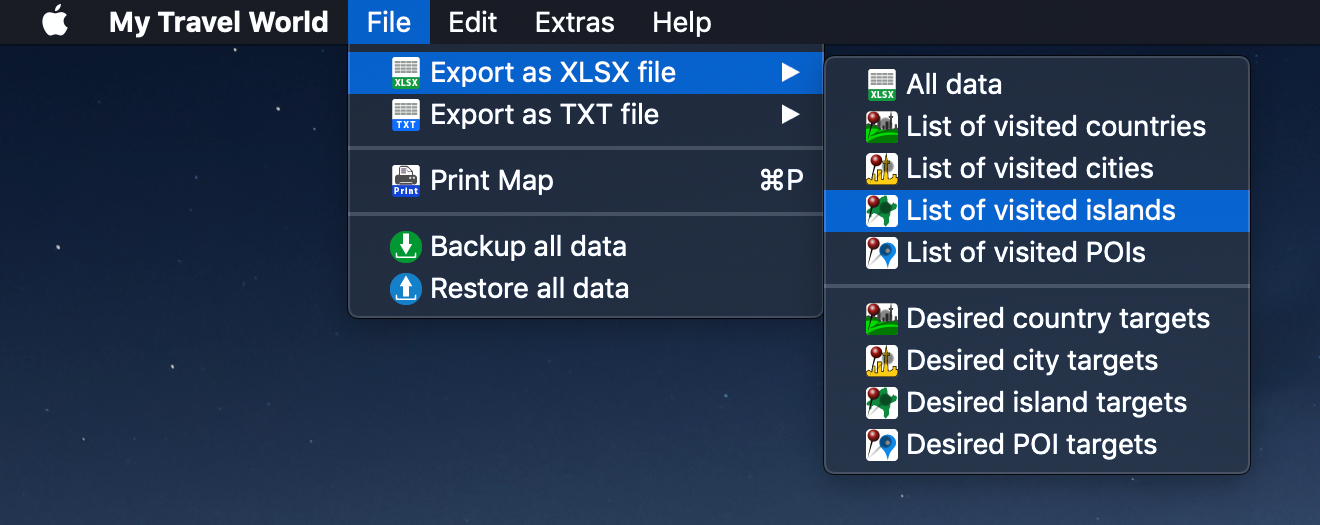Image resolution: width=1320 pixels, height=525 pixels.
Task: Click the city pin icon beside Desired city targets
Action: point(882,361)
